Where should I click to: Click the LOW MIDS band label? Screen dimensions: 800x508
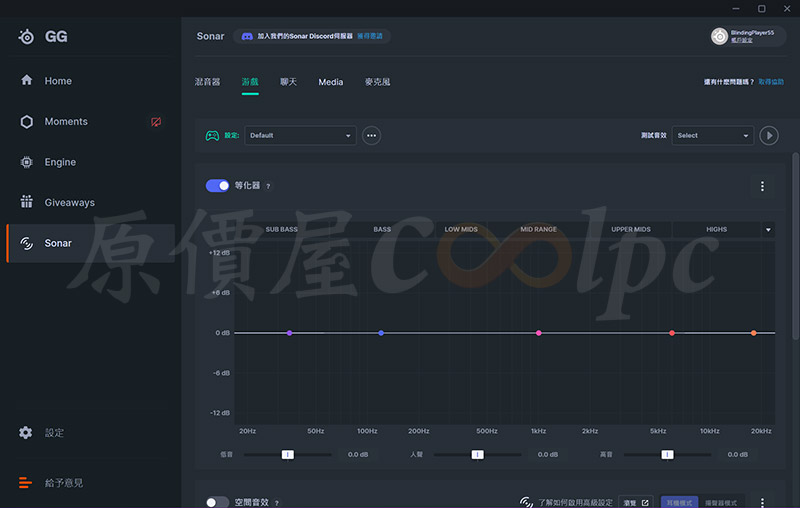click(461, 230)
